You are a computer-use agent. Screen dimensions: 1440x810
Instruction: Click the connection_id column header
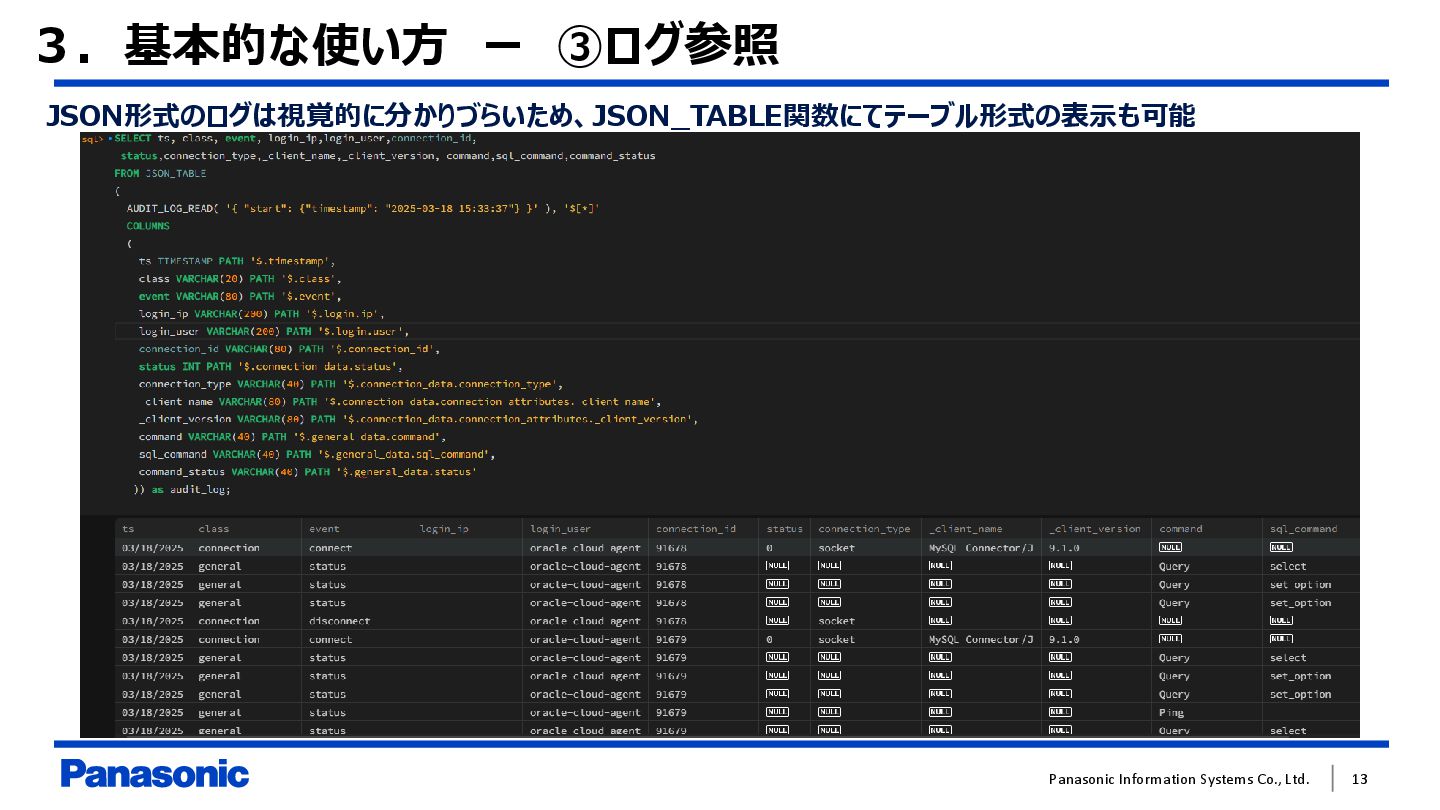point(695,529)
